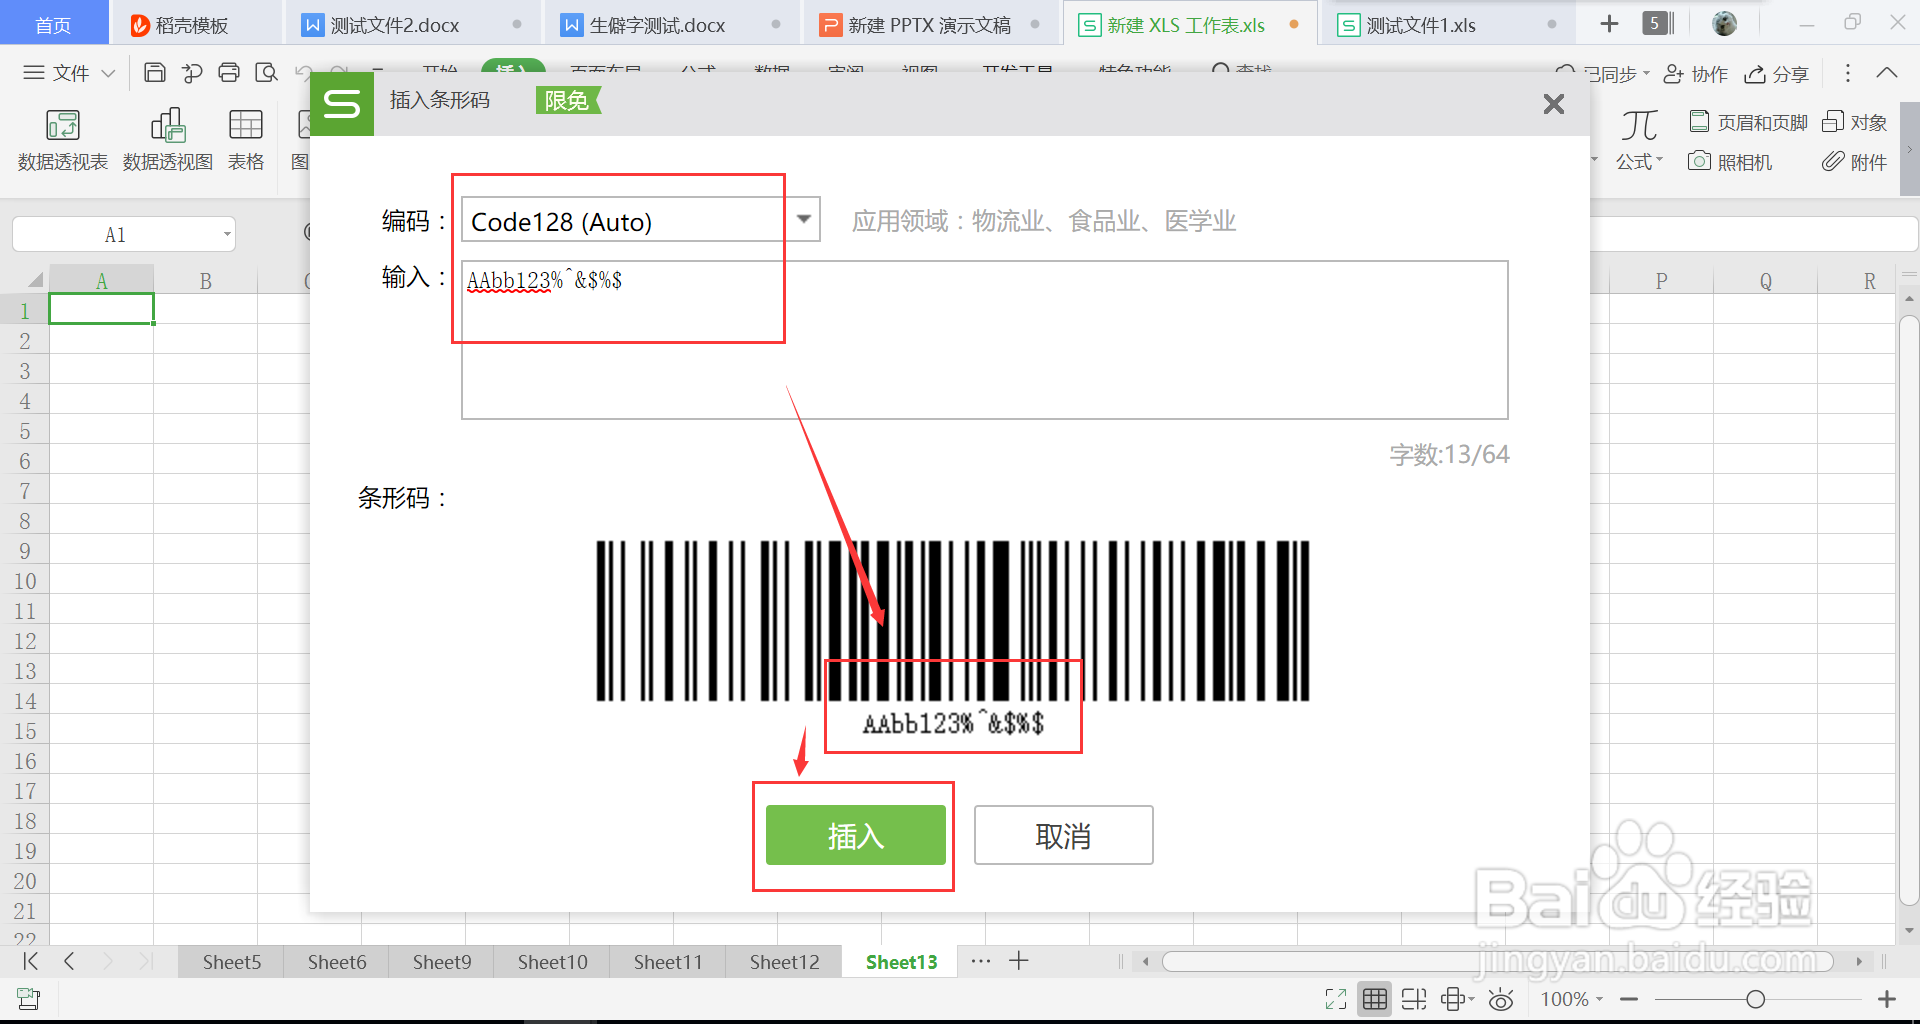The width and height of the screenshot is (1920, 1024).
Task: Select column Q header
Action: [1766, 281]
